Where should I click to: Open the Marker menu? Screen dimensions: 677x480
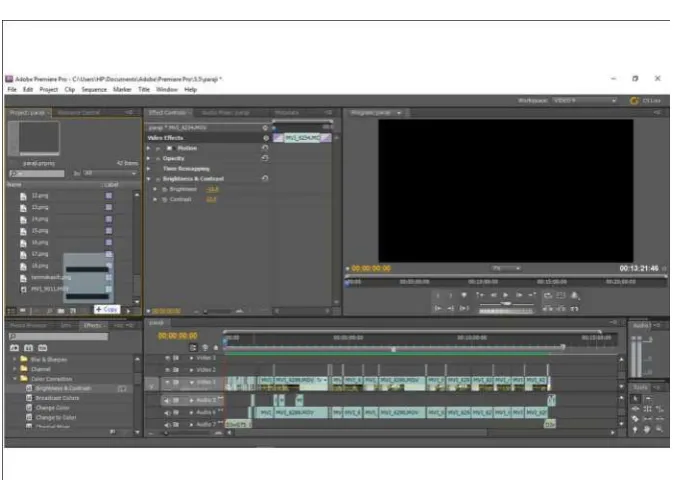pyautogui.click(x=122, y=89)
